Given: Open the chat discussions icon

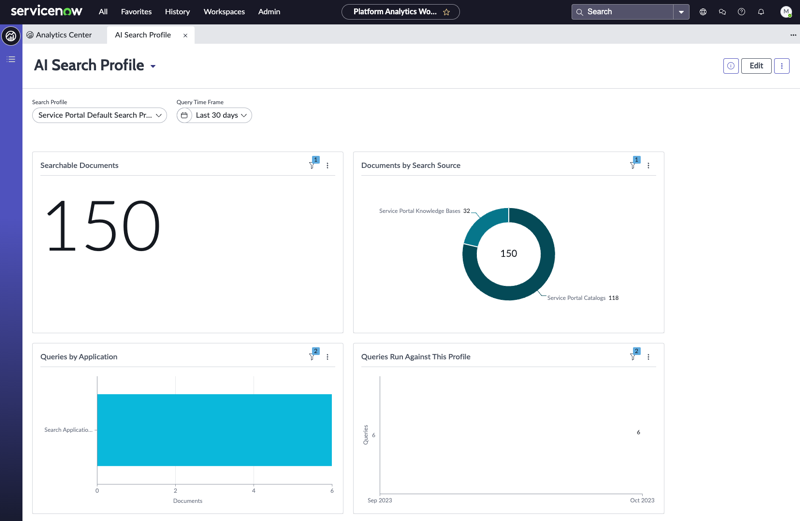Looking at the screenshot, I should (x=722, y=12).
